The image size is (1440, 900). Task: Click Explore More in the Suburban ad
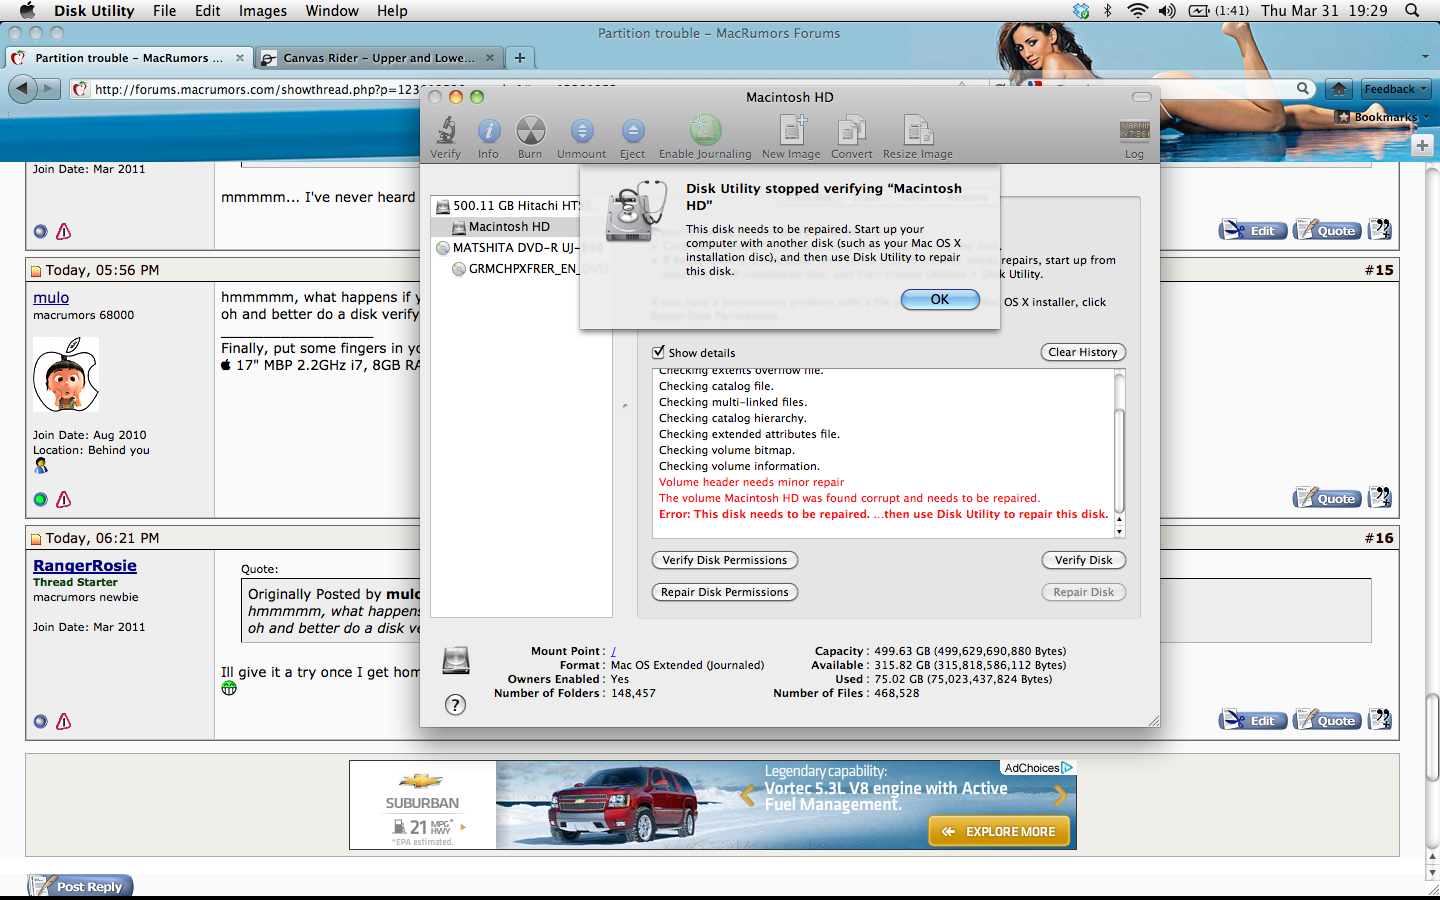pos(1000,831)
